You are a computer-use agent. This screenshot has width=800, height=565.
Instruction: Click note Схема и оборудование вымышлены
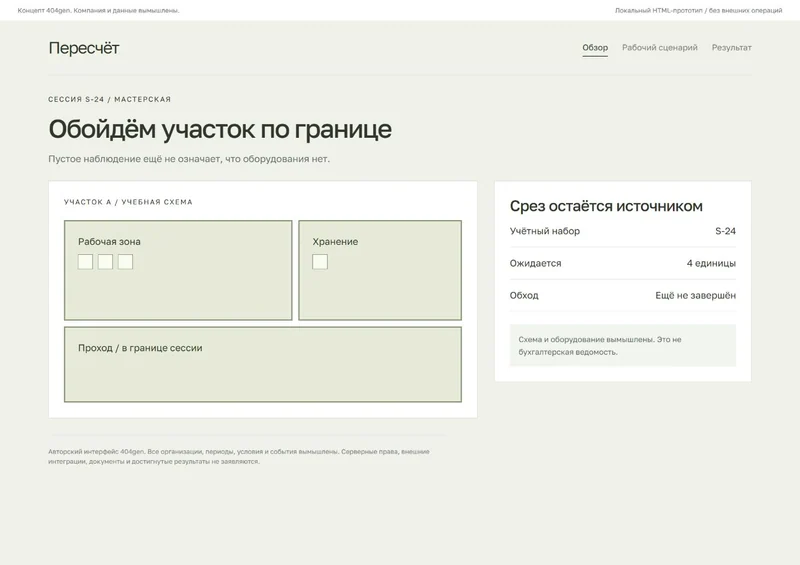pyautogui.click(x=622, y=346)
